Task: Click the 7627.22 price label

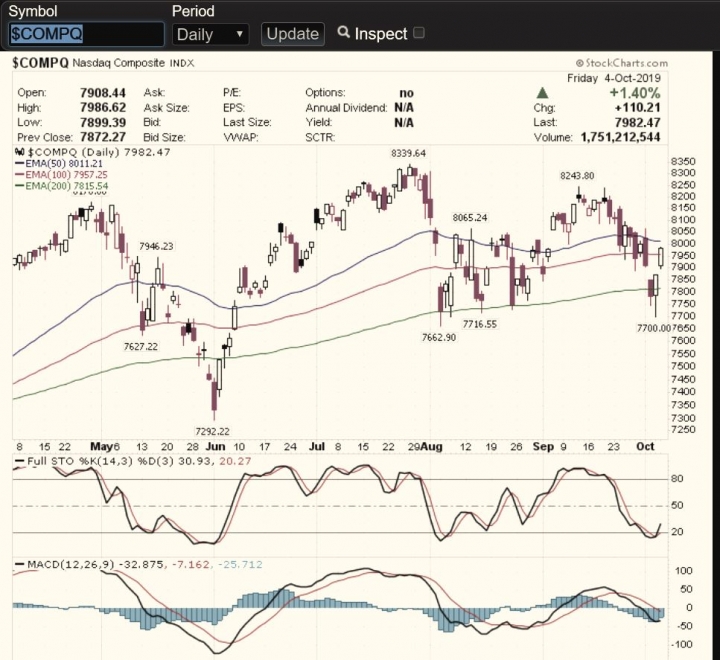Action: pos(141,346)
